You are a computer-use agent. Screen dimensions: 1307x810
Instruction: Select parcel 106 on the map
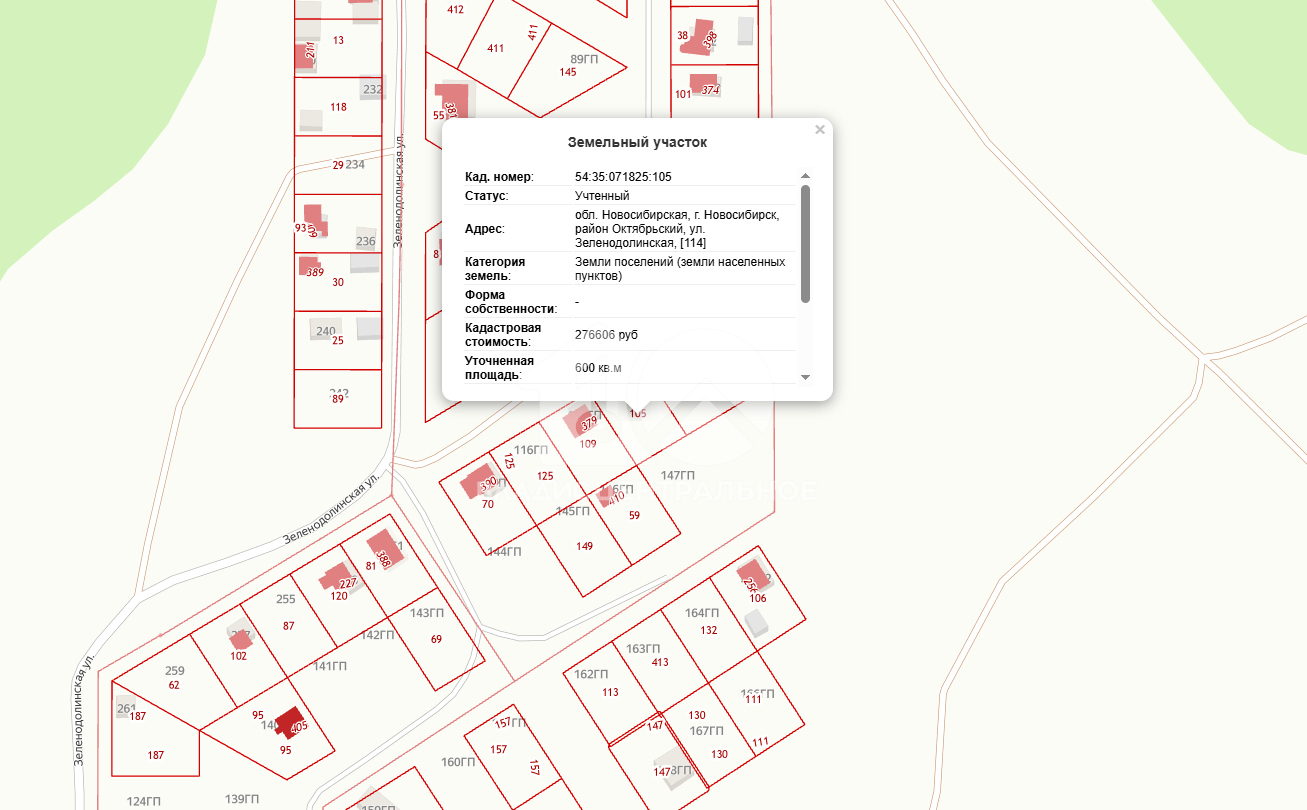click(x=757, y=598)
